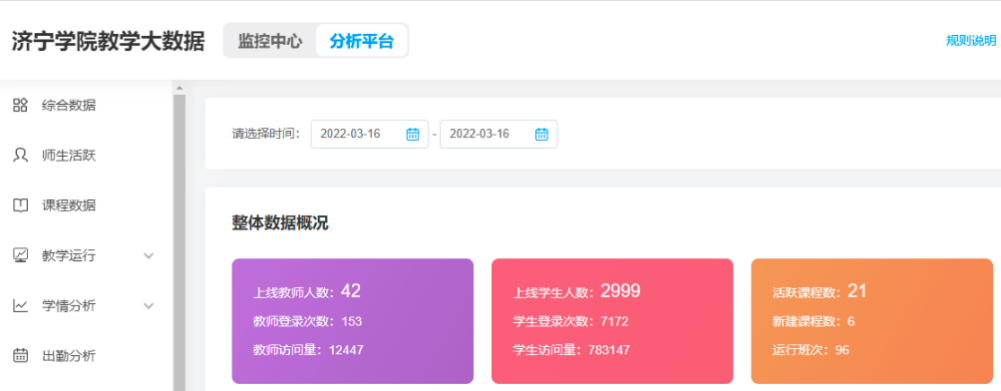Click the 济宁学院教学大数据 title
Screen dimensions: 1001x391
pyautogui.click(x=108, y=41)
